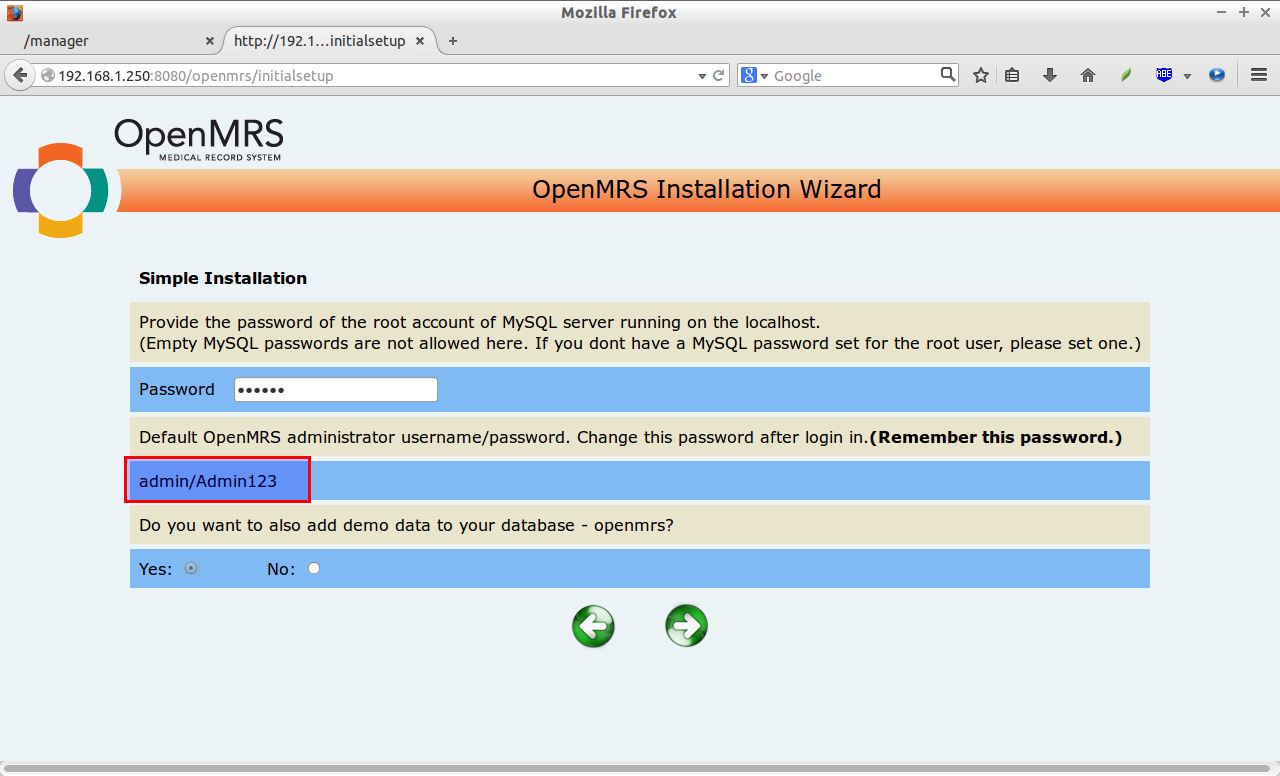1280x776 pixels.
Task: Bookmark this page with the star icon
Action: pyautogui.click(x=981, y=75)
